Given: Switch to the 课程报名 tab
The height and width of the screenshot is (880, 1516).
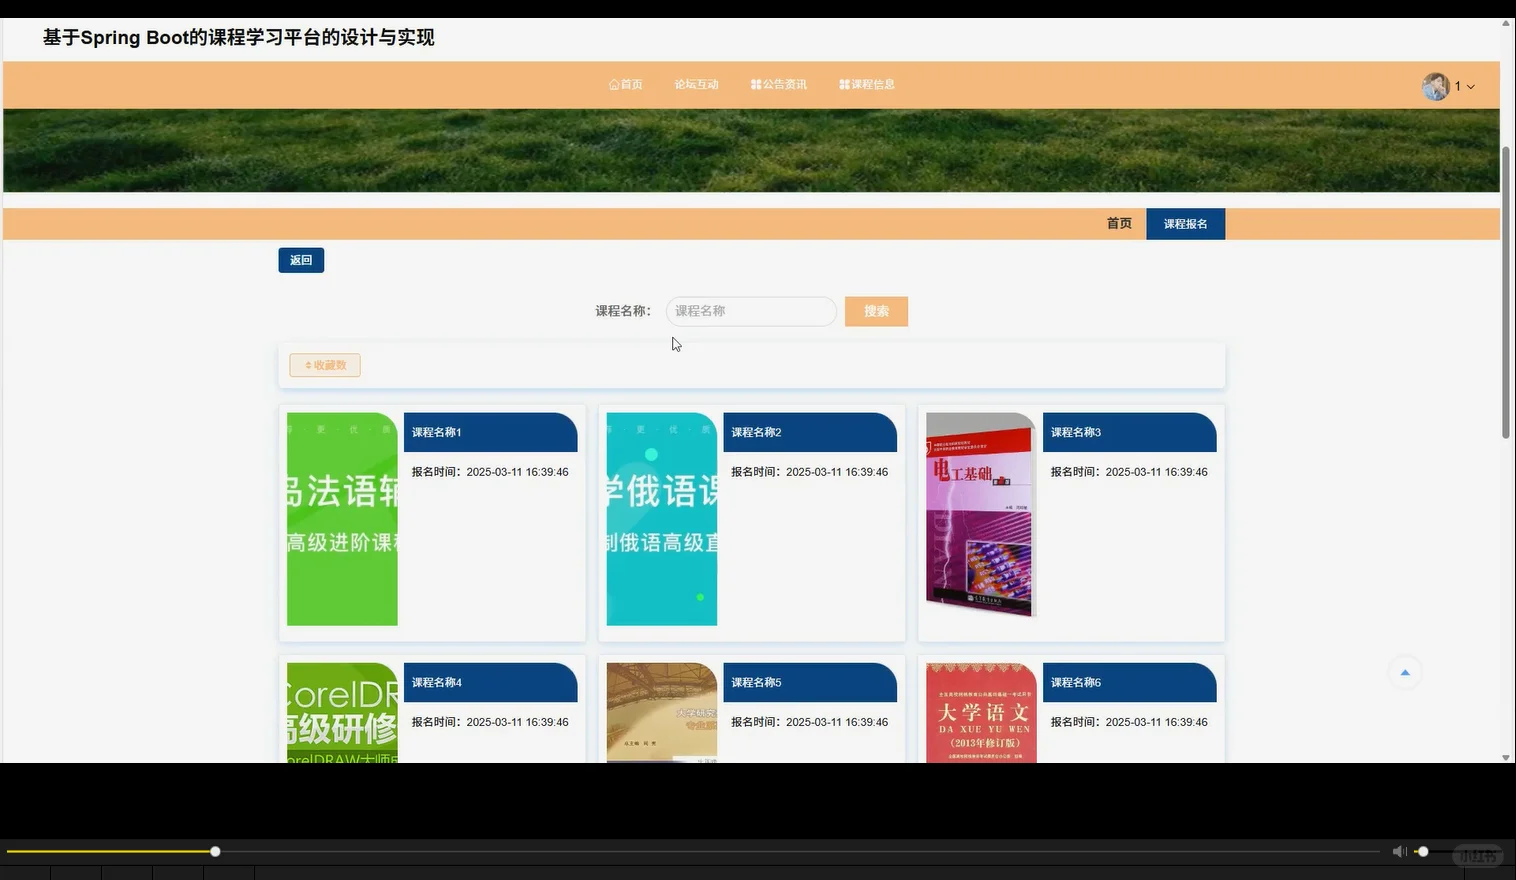Looking at the screenshot, I should click(x=1185, y=223).
